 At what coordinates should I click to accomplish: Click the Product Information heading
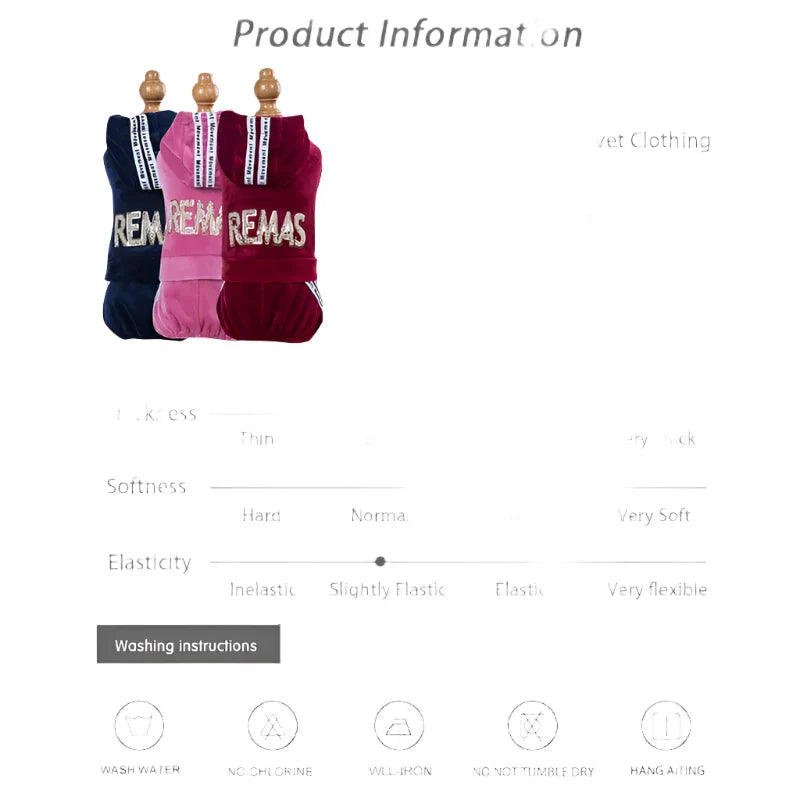[x=407, y=34]
